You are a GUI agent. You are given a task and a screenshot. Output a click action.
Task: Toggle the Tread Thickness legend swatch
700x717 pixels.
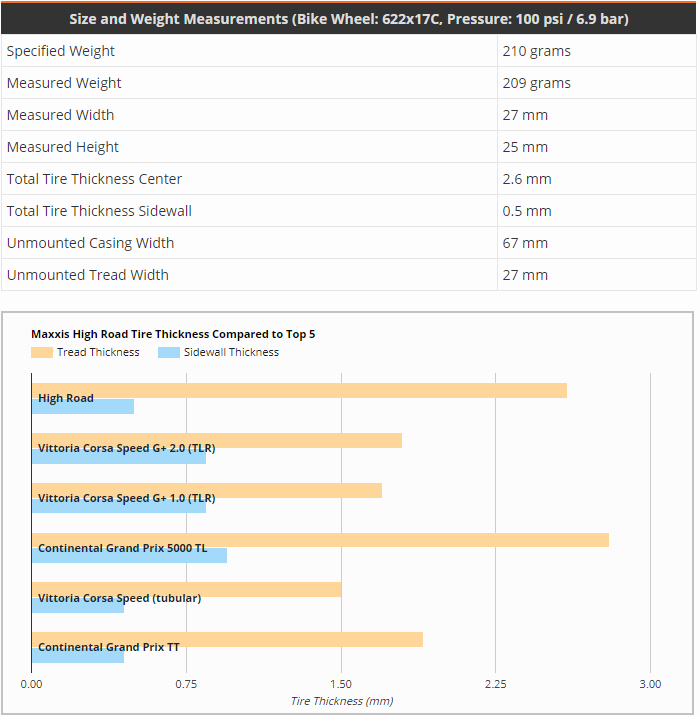coord(42,353)
